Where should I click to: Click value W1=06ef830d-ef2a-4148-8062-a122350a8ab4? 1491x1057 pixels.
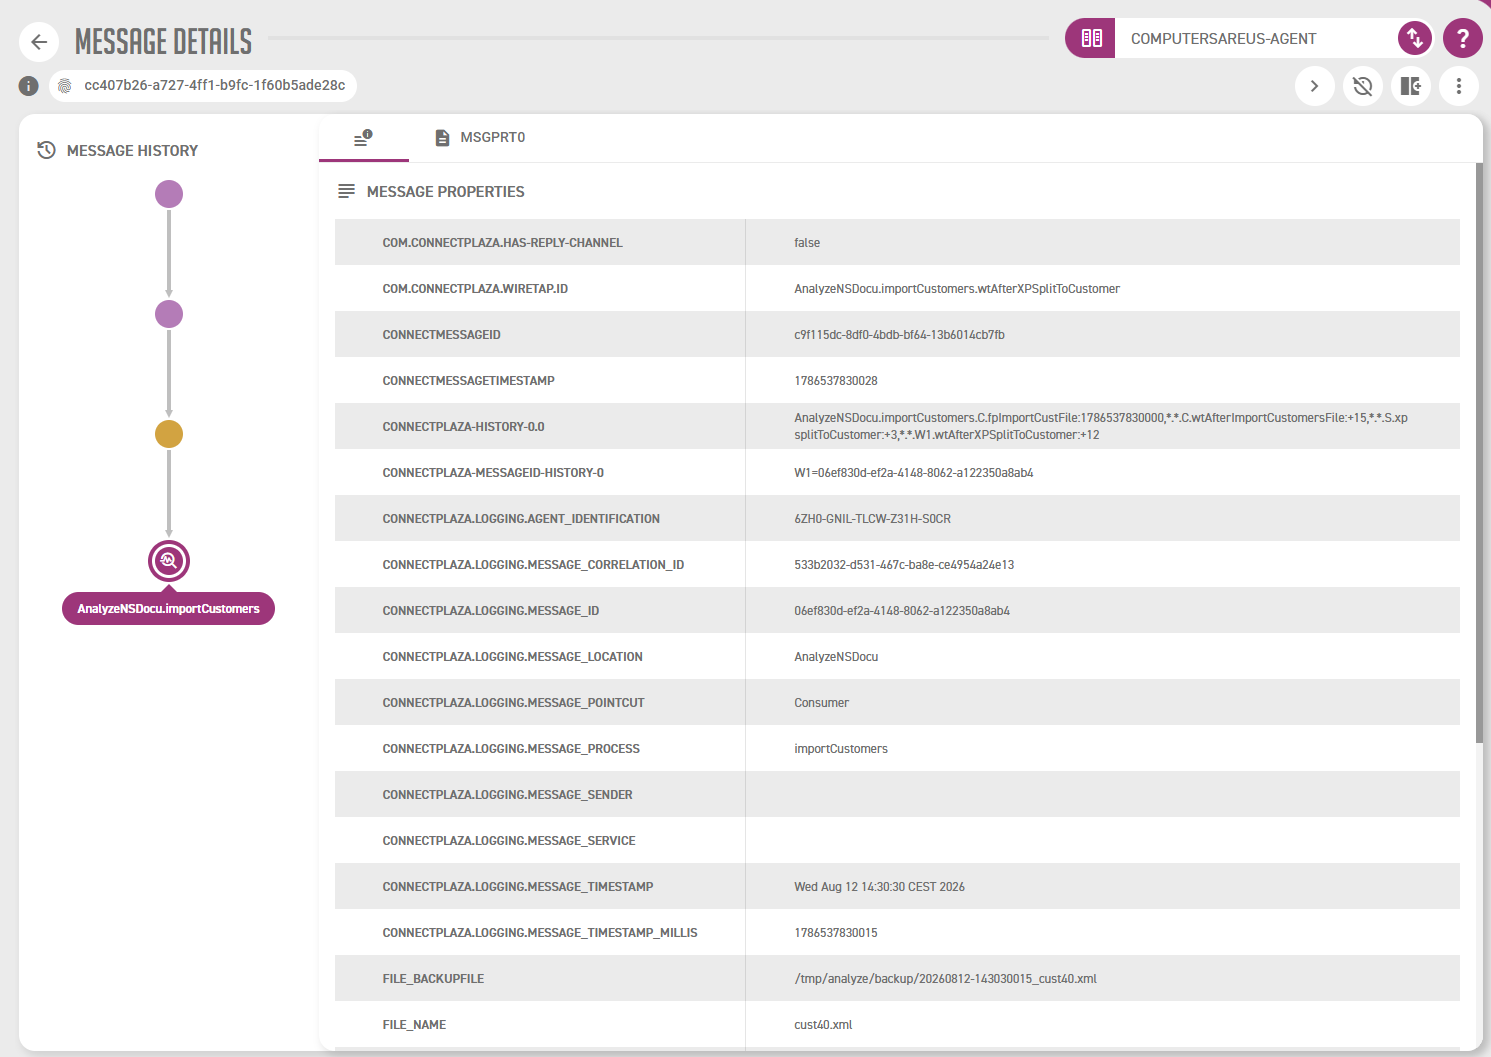click(913, 473)
